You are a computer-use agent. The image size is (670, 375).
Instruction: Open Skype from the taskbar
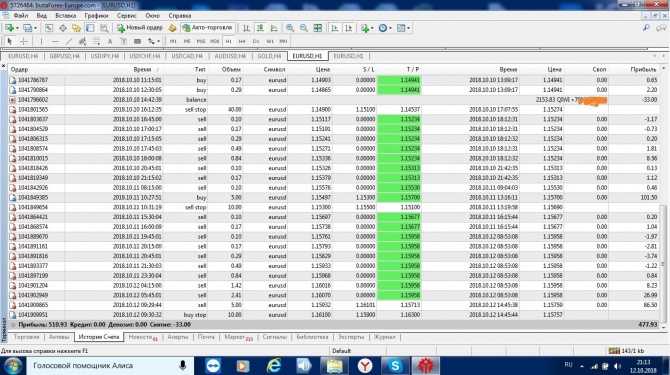click(395, 366)
